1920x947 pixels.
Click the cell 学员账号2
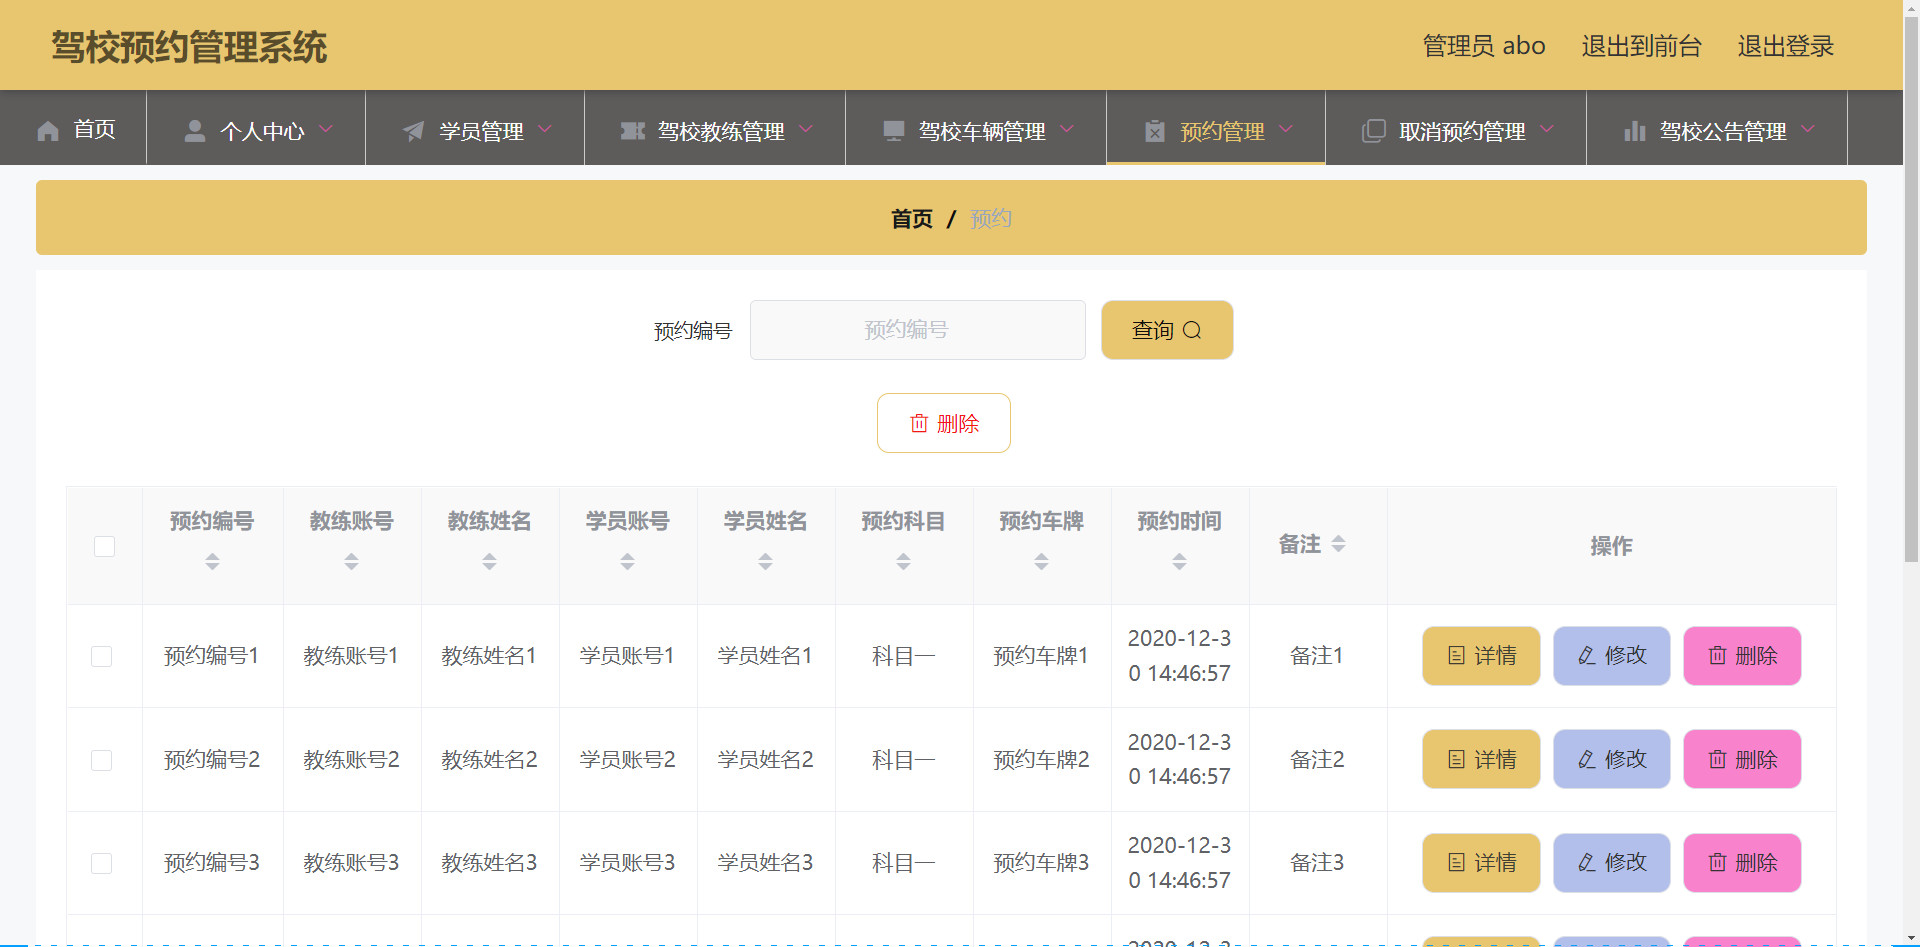[x=627, y=760]
